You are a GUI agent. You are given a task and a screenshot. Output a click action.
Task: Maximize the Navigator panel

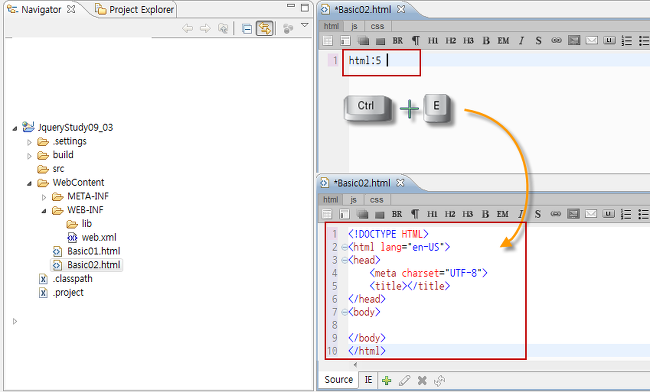pyautogui.click(x=305, y=8)
